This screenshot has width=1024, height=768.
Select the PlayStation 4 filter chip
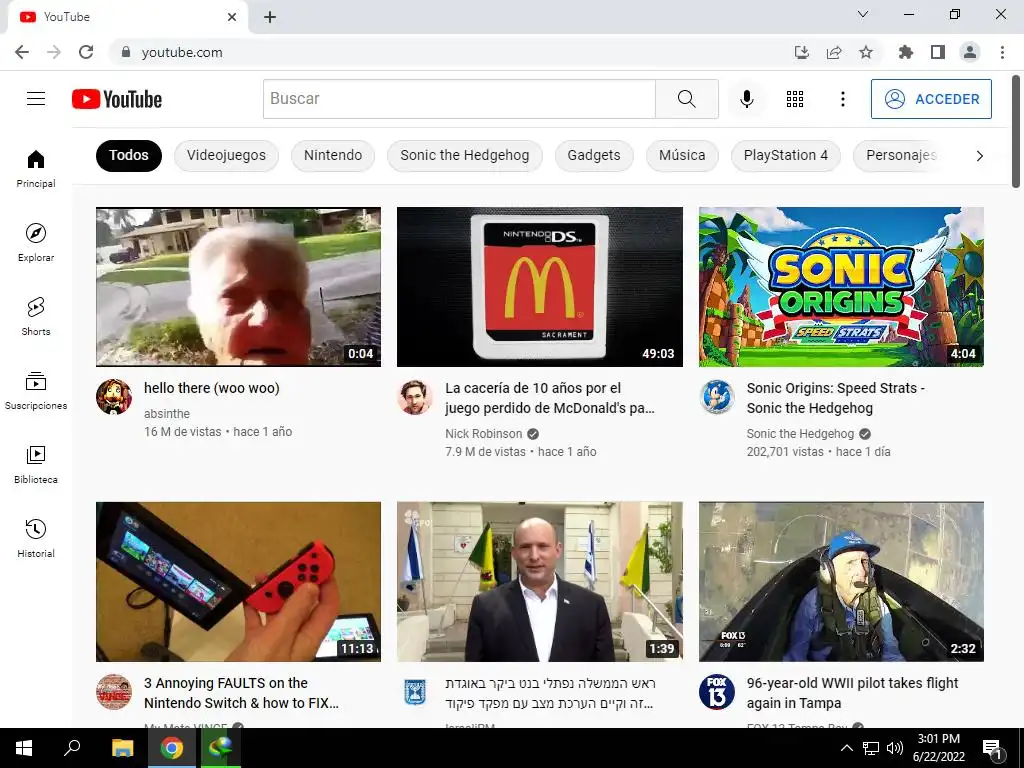click(x=786, y=155)
